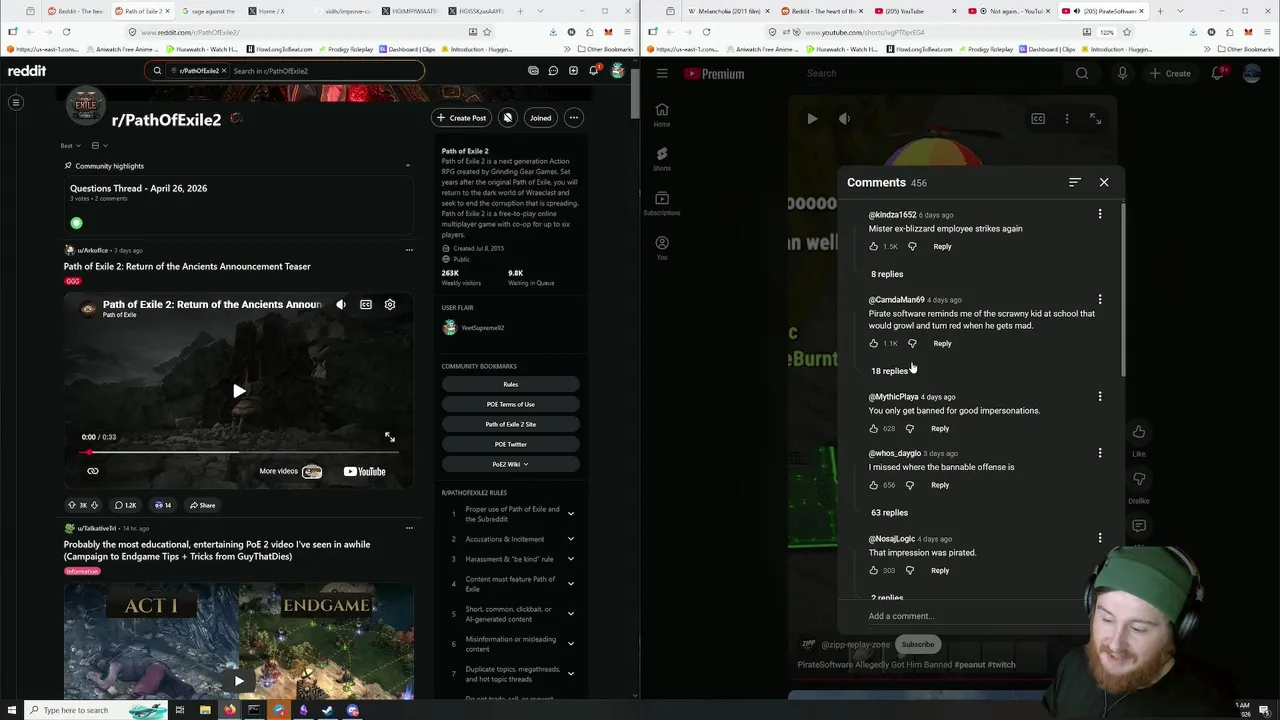Share the Return of the Ancients post

coord(202,505)
